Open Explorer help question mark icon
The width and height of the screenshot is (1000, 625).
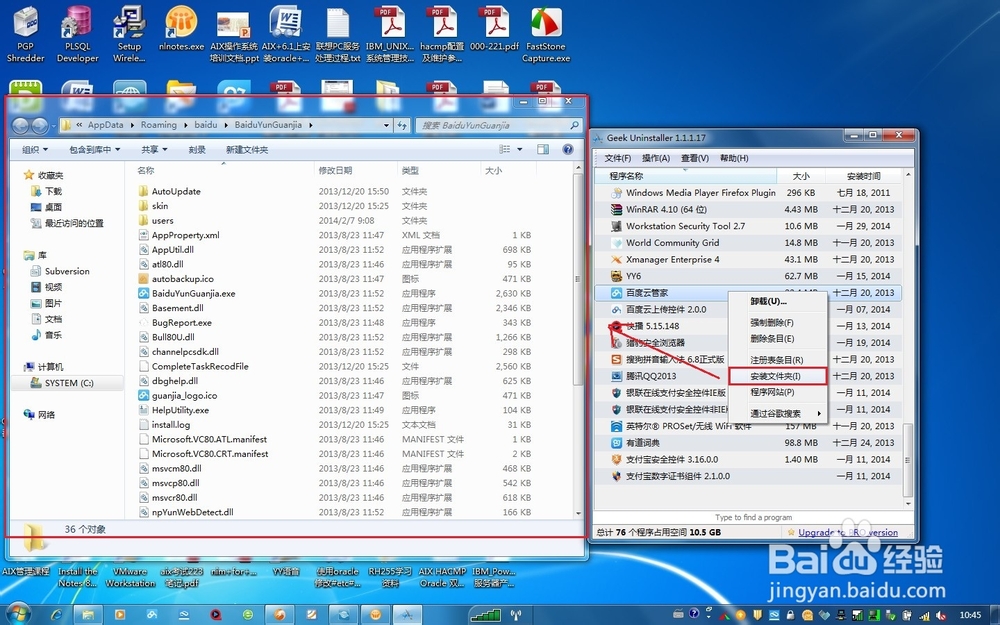pos(568,149)
